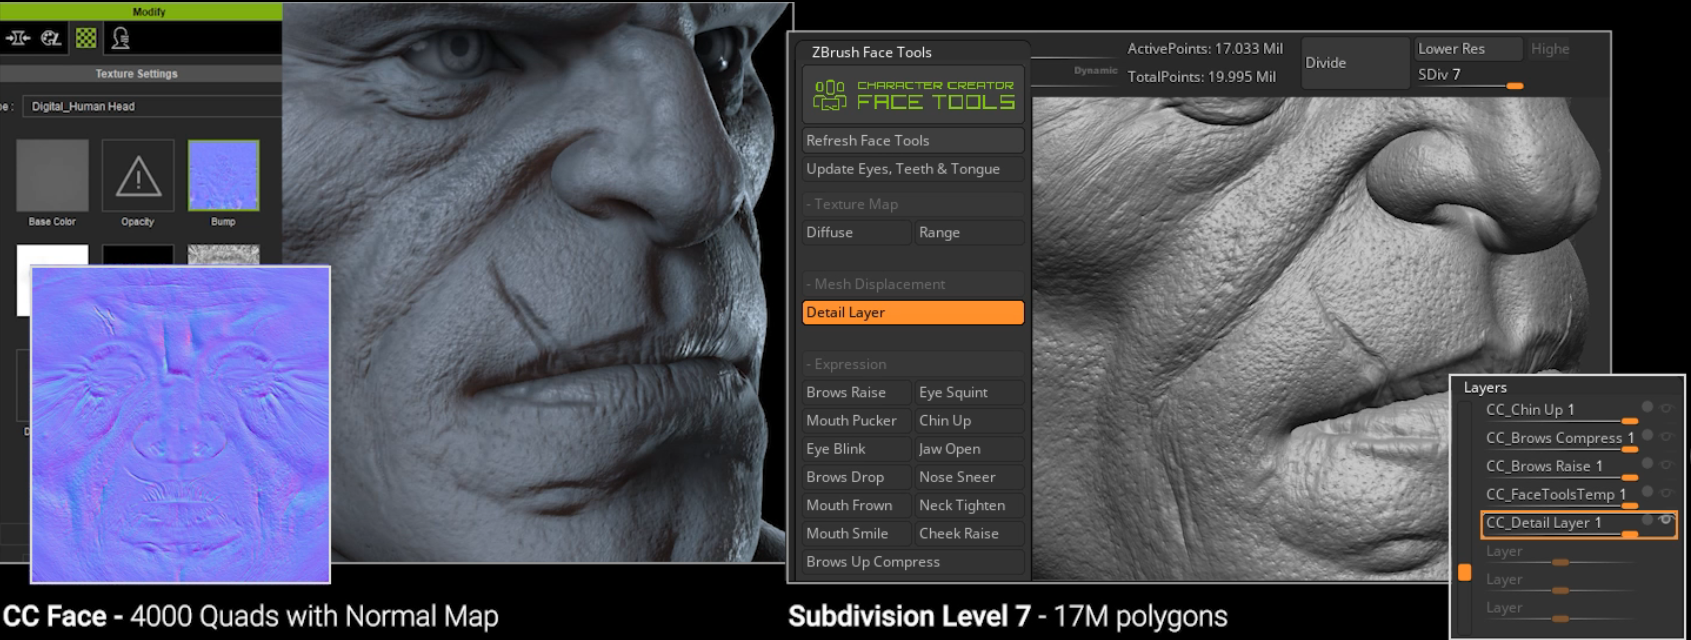Open the Digital_Human Head material dropdown
The width and height of the screenshot is (1691, 640).
click(152, 106)
